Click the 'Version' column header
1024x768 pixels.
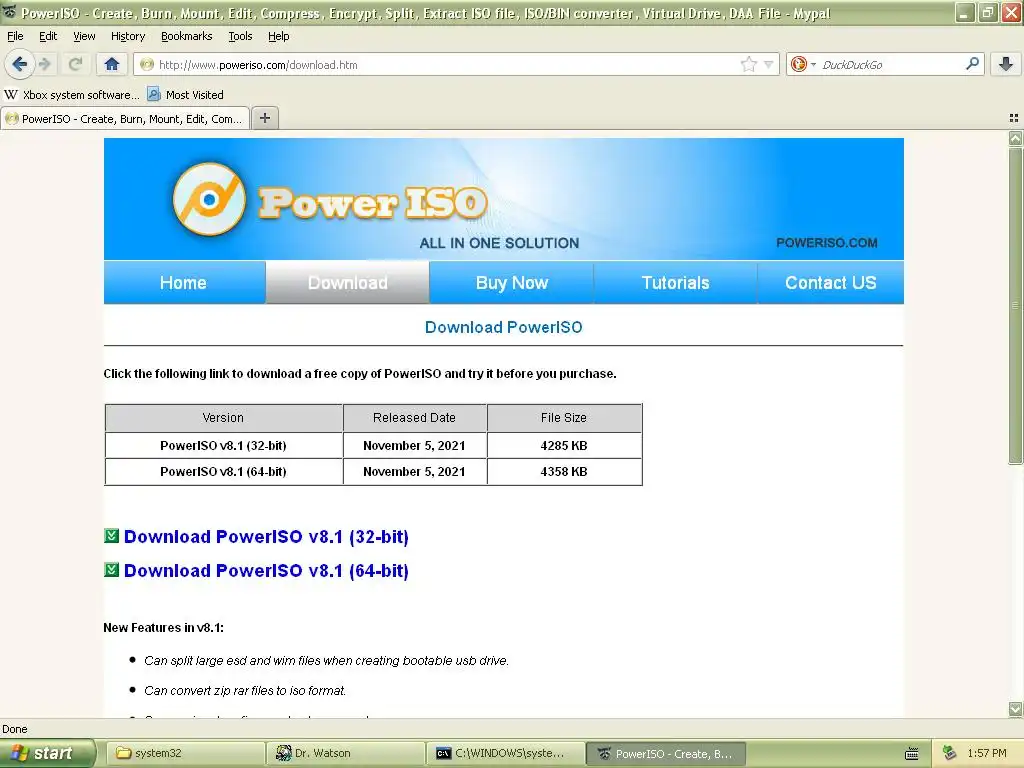click(x=223, y=418)
